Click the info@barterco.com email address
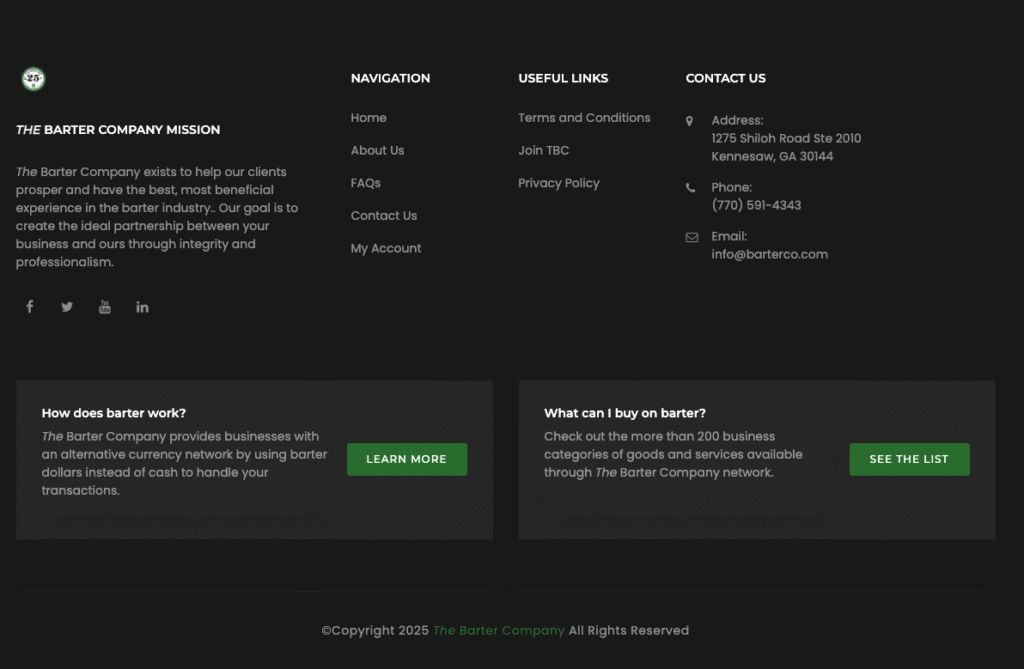This screenshot has width=1024, height=669. coord(769,254)
